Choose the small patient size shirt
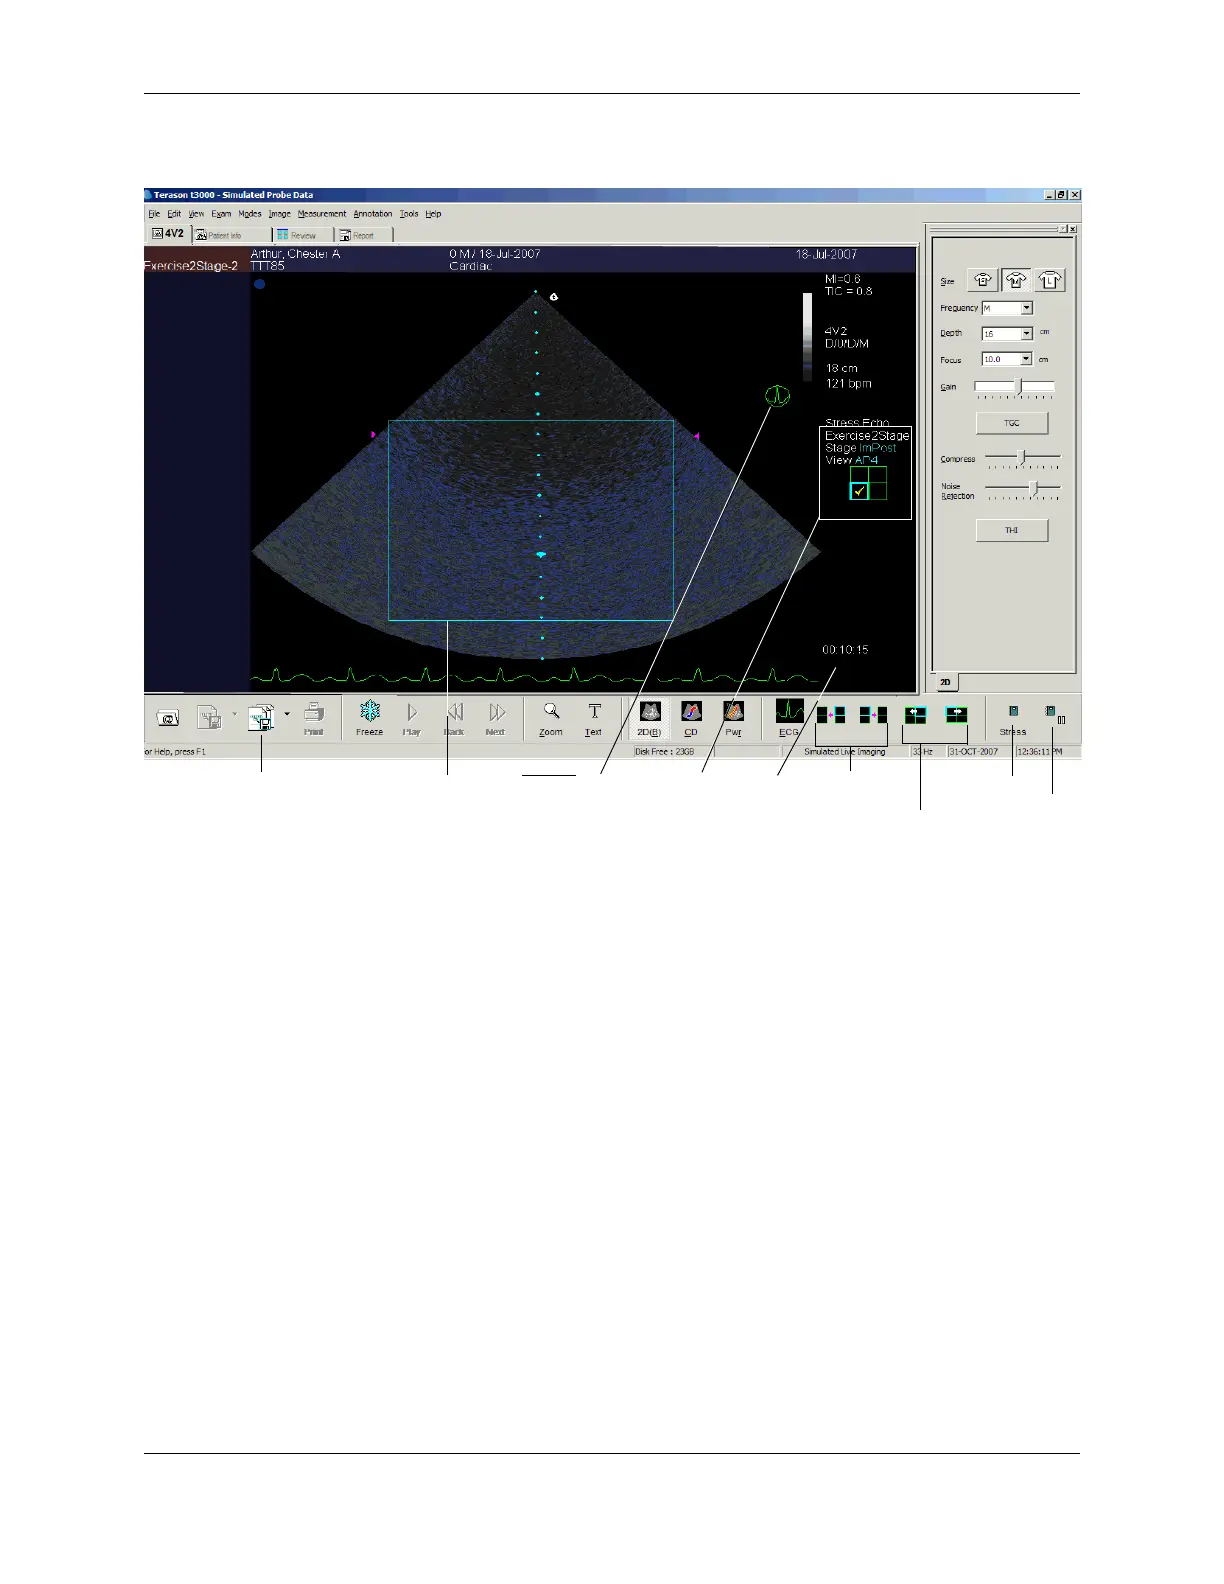 point(984,281)
